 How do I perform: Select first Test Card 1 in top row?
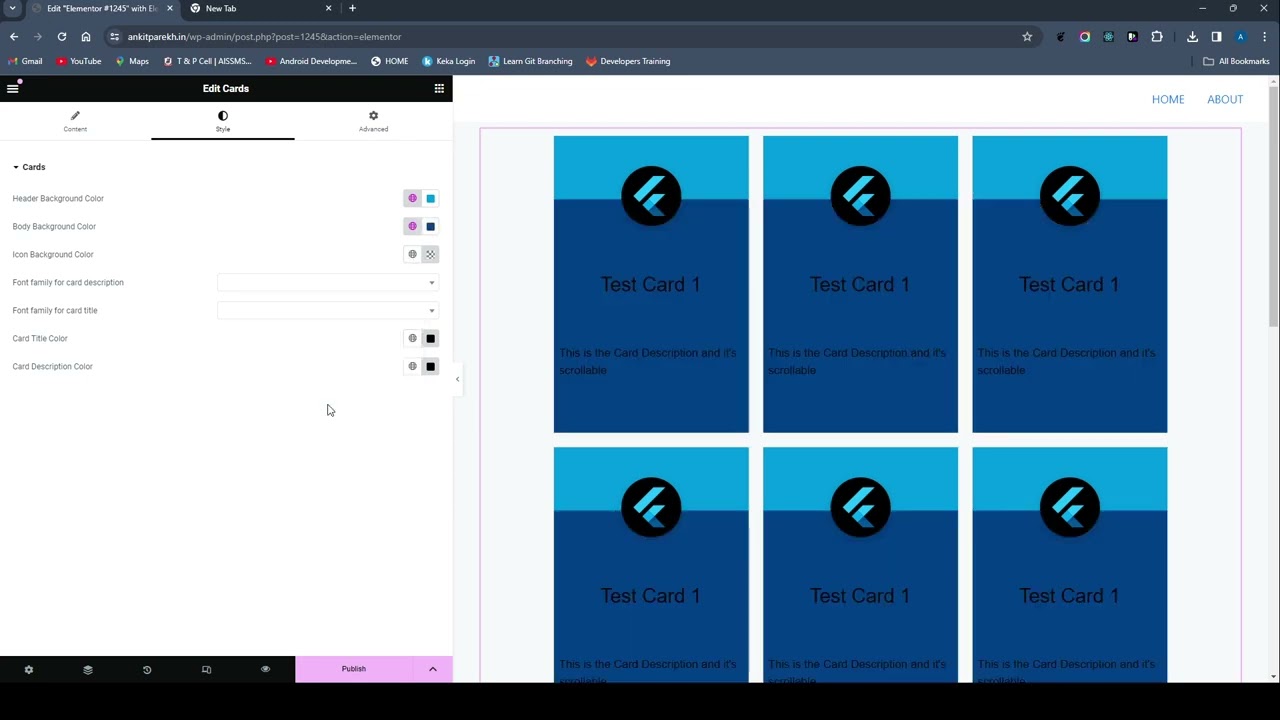click(x=651, y=284)
